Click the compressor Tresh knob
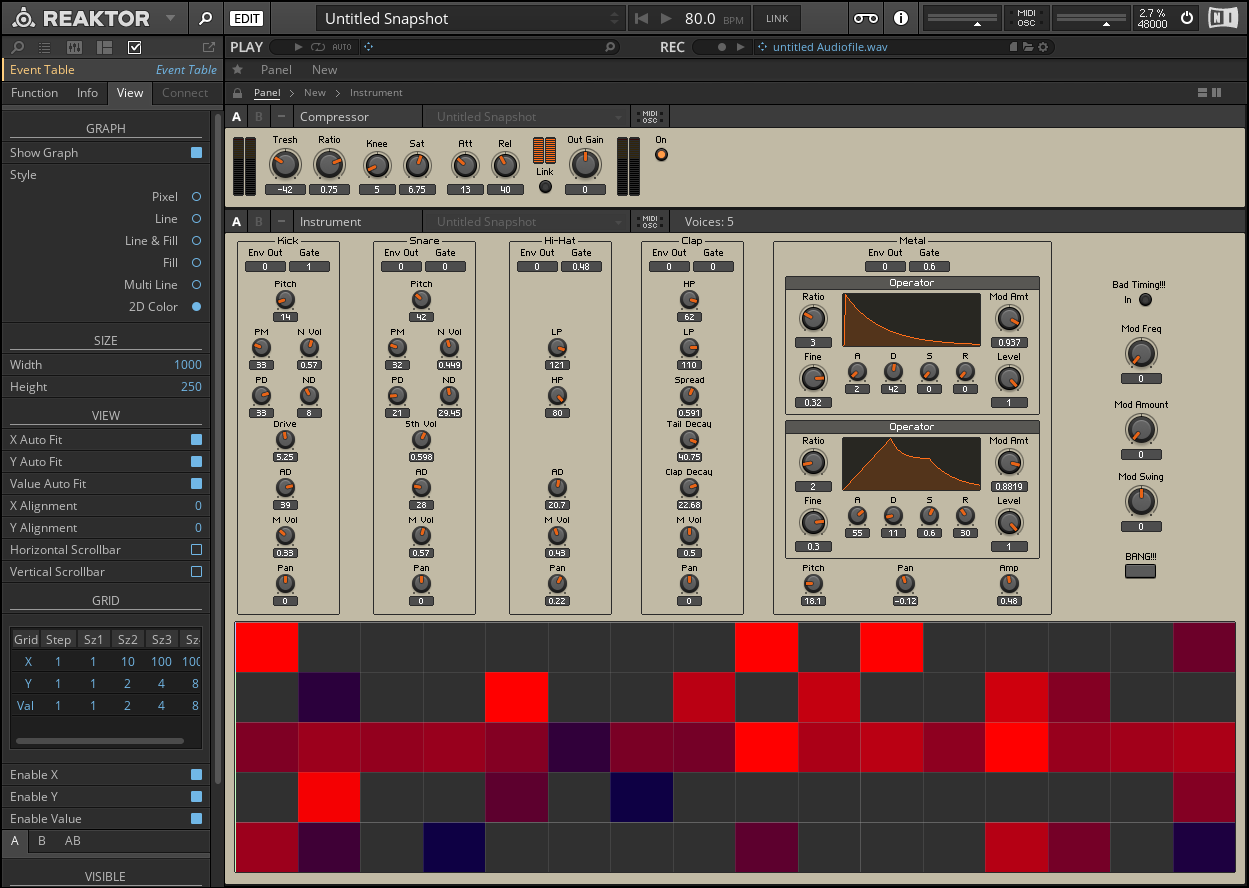1249x888 pixels. tap(285, 163)
